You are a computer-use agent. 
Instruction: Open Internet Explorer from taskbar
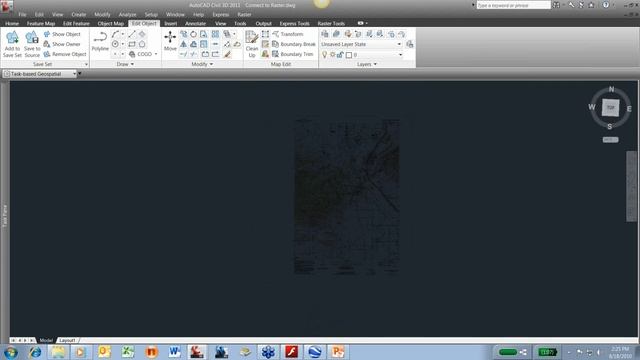click(x=35, y=352)
